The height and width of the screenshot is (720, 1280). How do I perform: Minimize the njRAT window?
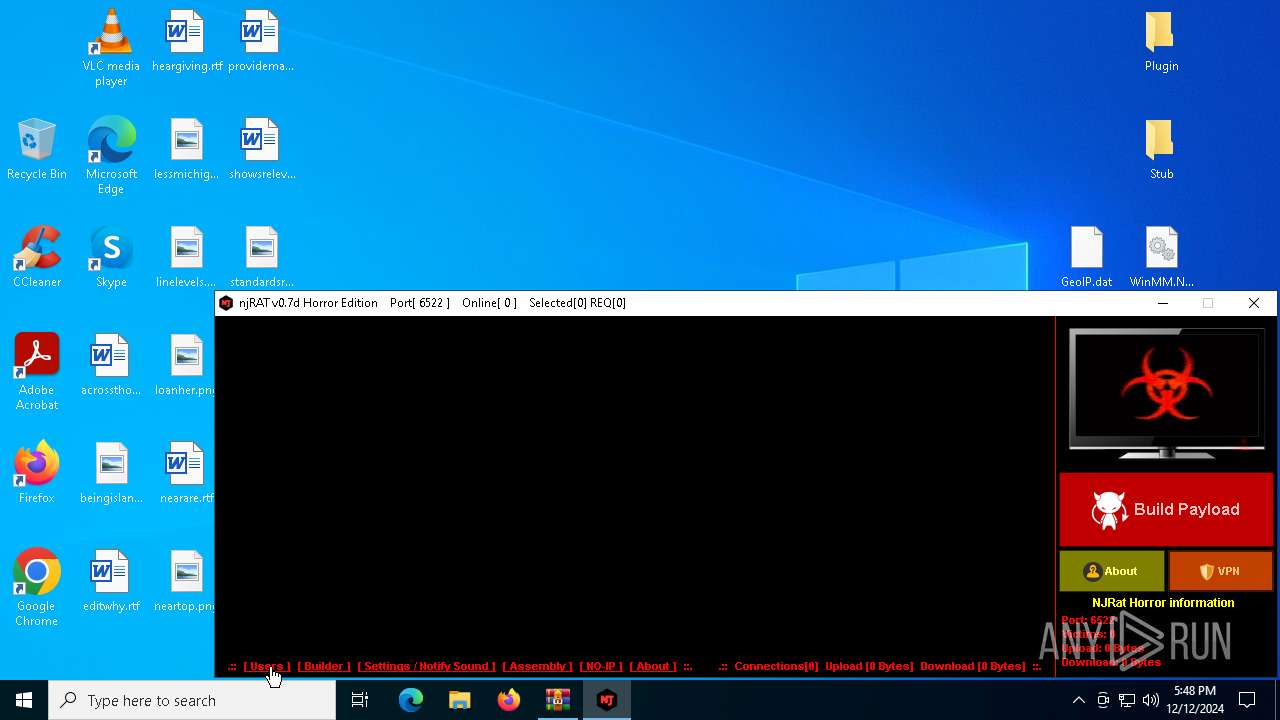pyautogui.click(x=1162, y=303)
